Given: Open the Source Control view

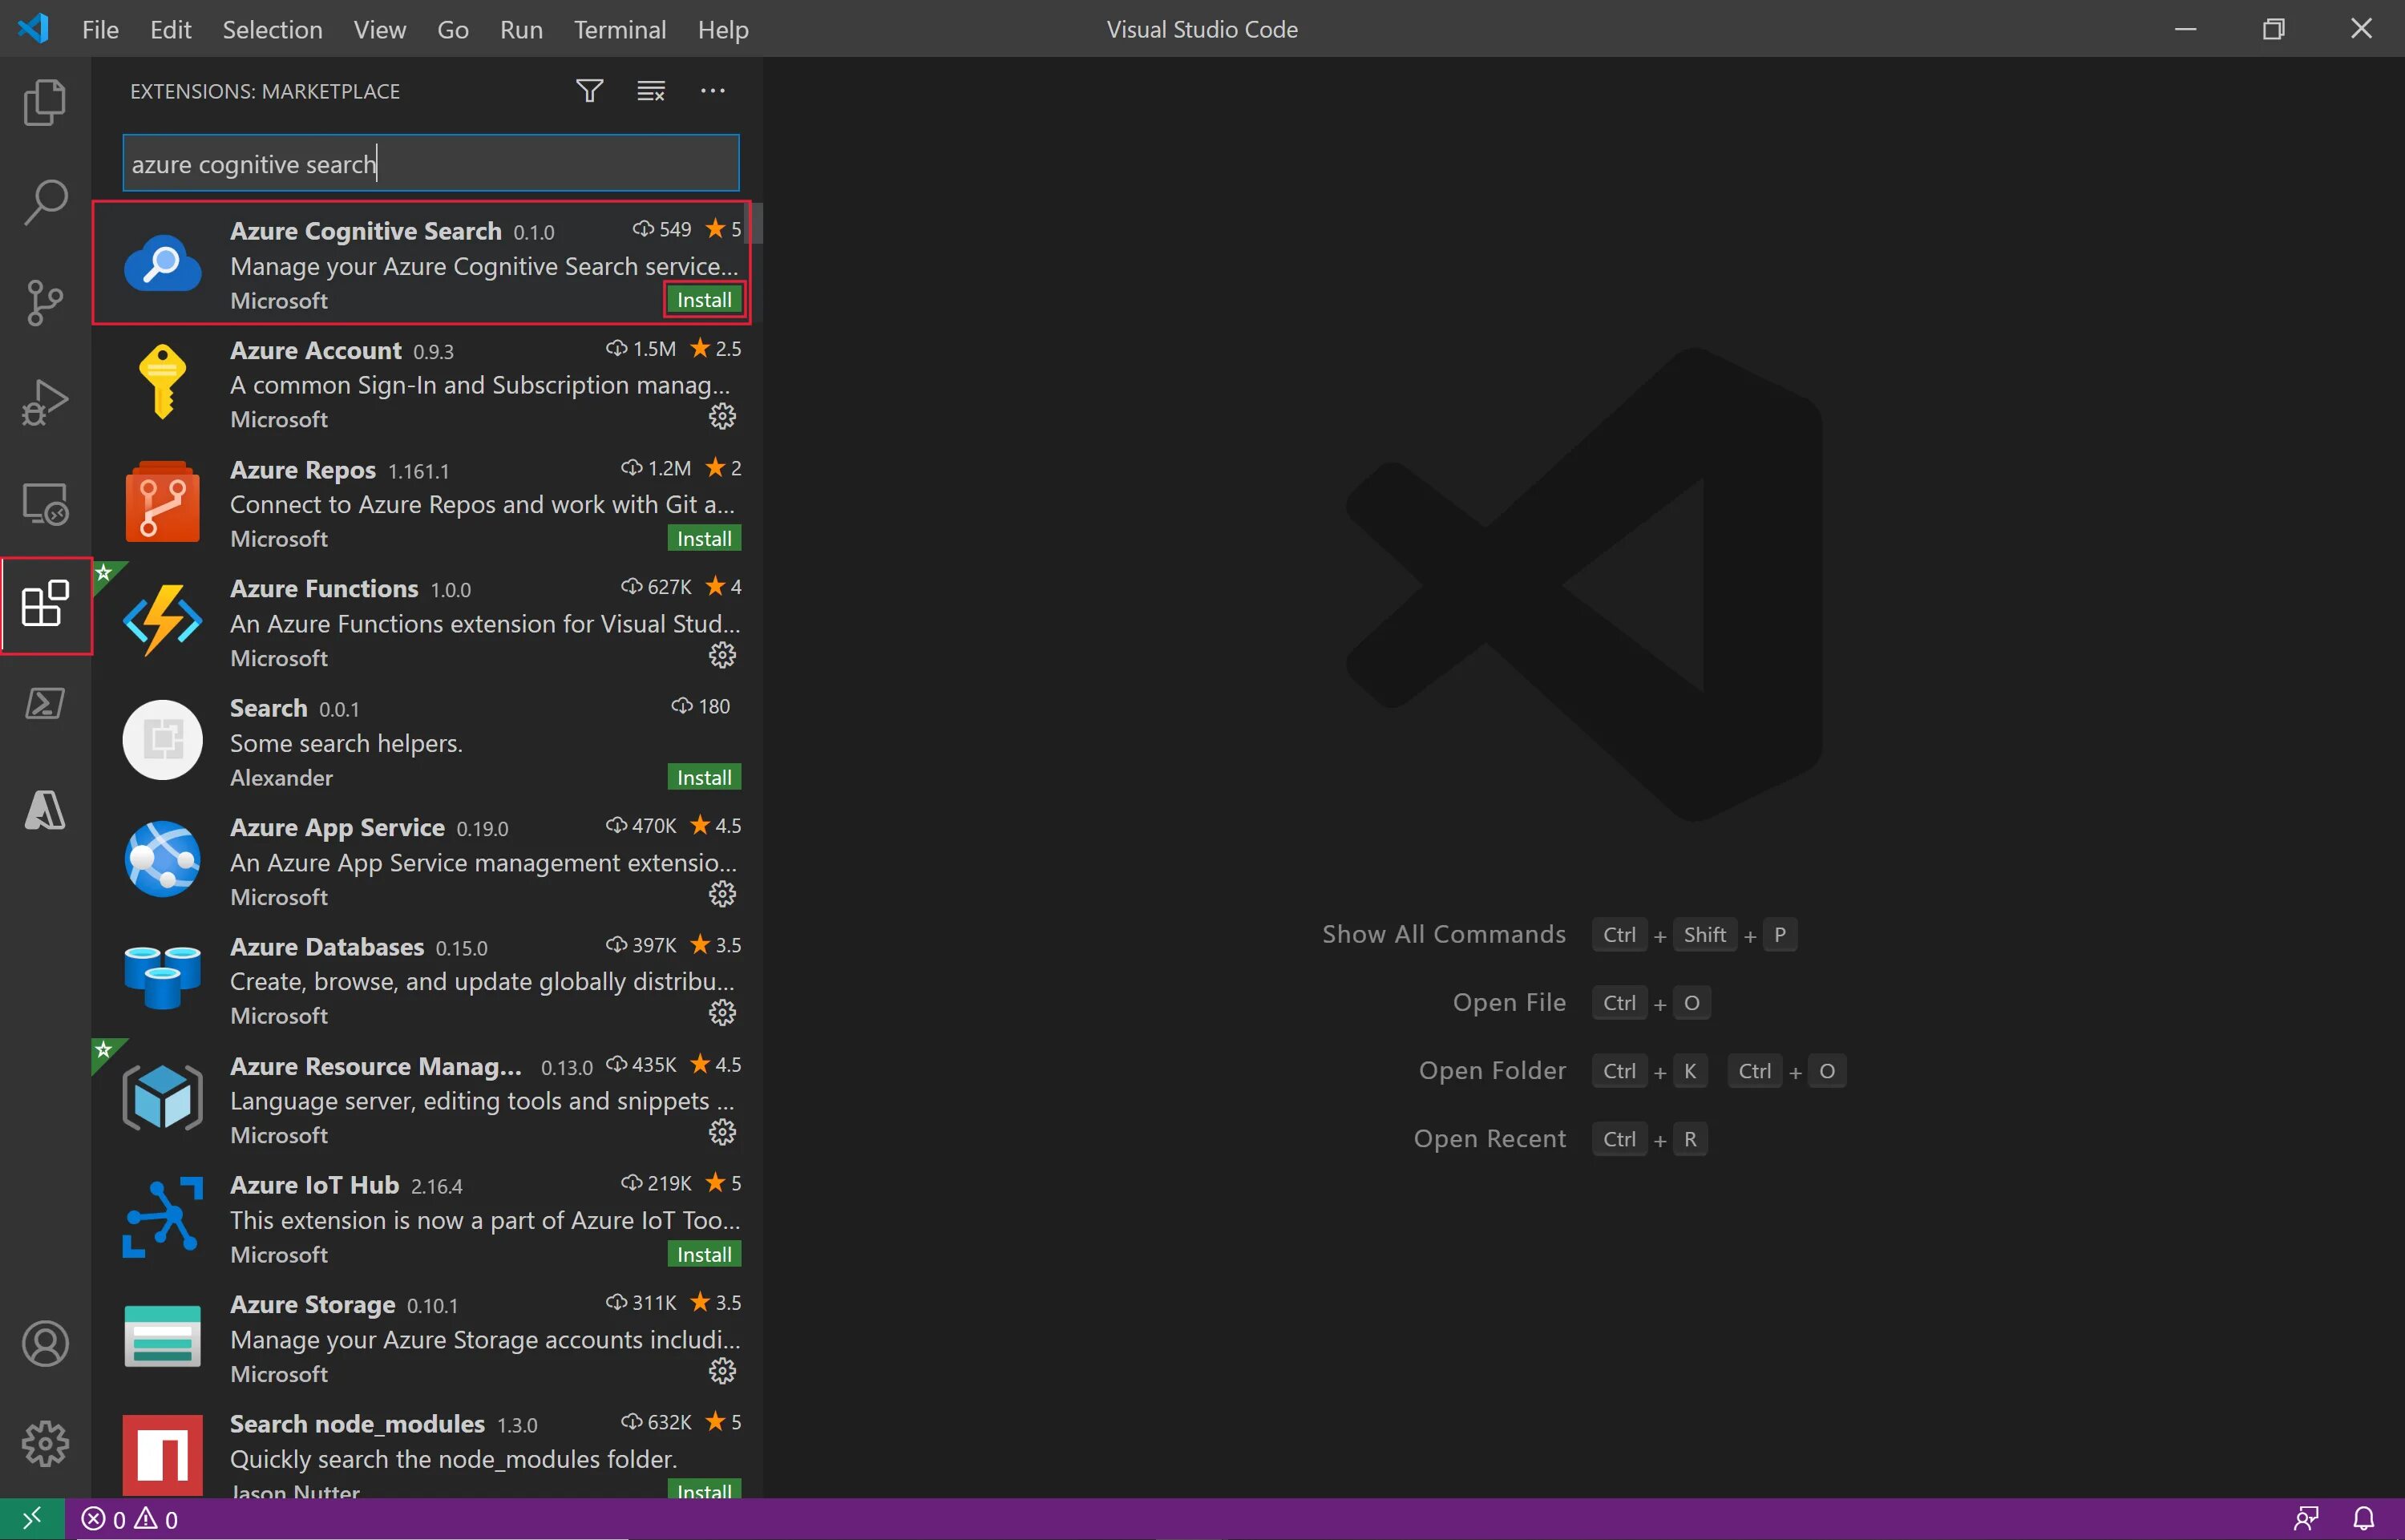Looking at the screenshot, I should pos(45,303).
